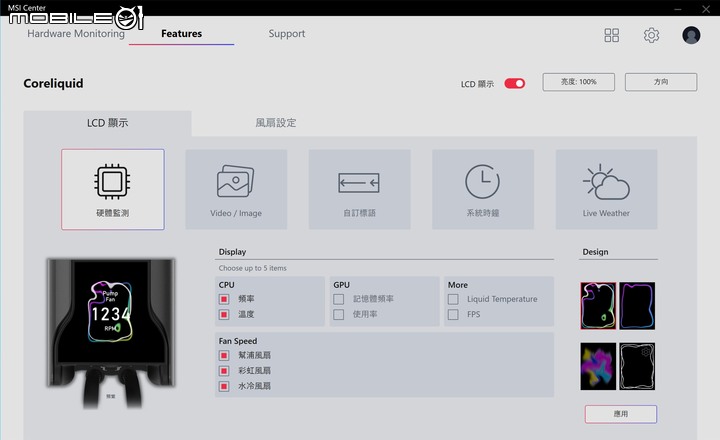Uncheck 幫浦風扇 pump fan checkbox

coord(224,355)
